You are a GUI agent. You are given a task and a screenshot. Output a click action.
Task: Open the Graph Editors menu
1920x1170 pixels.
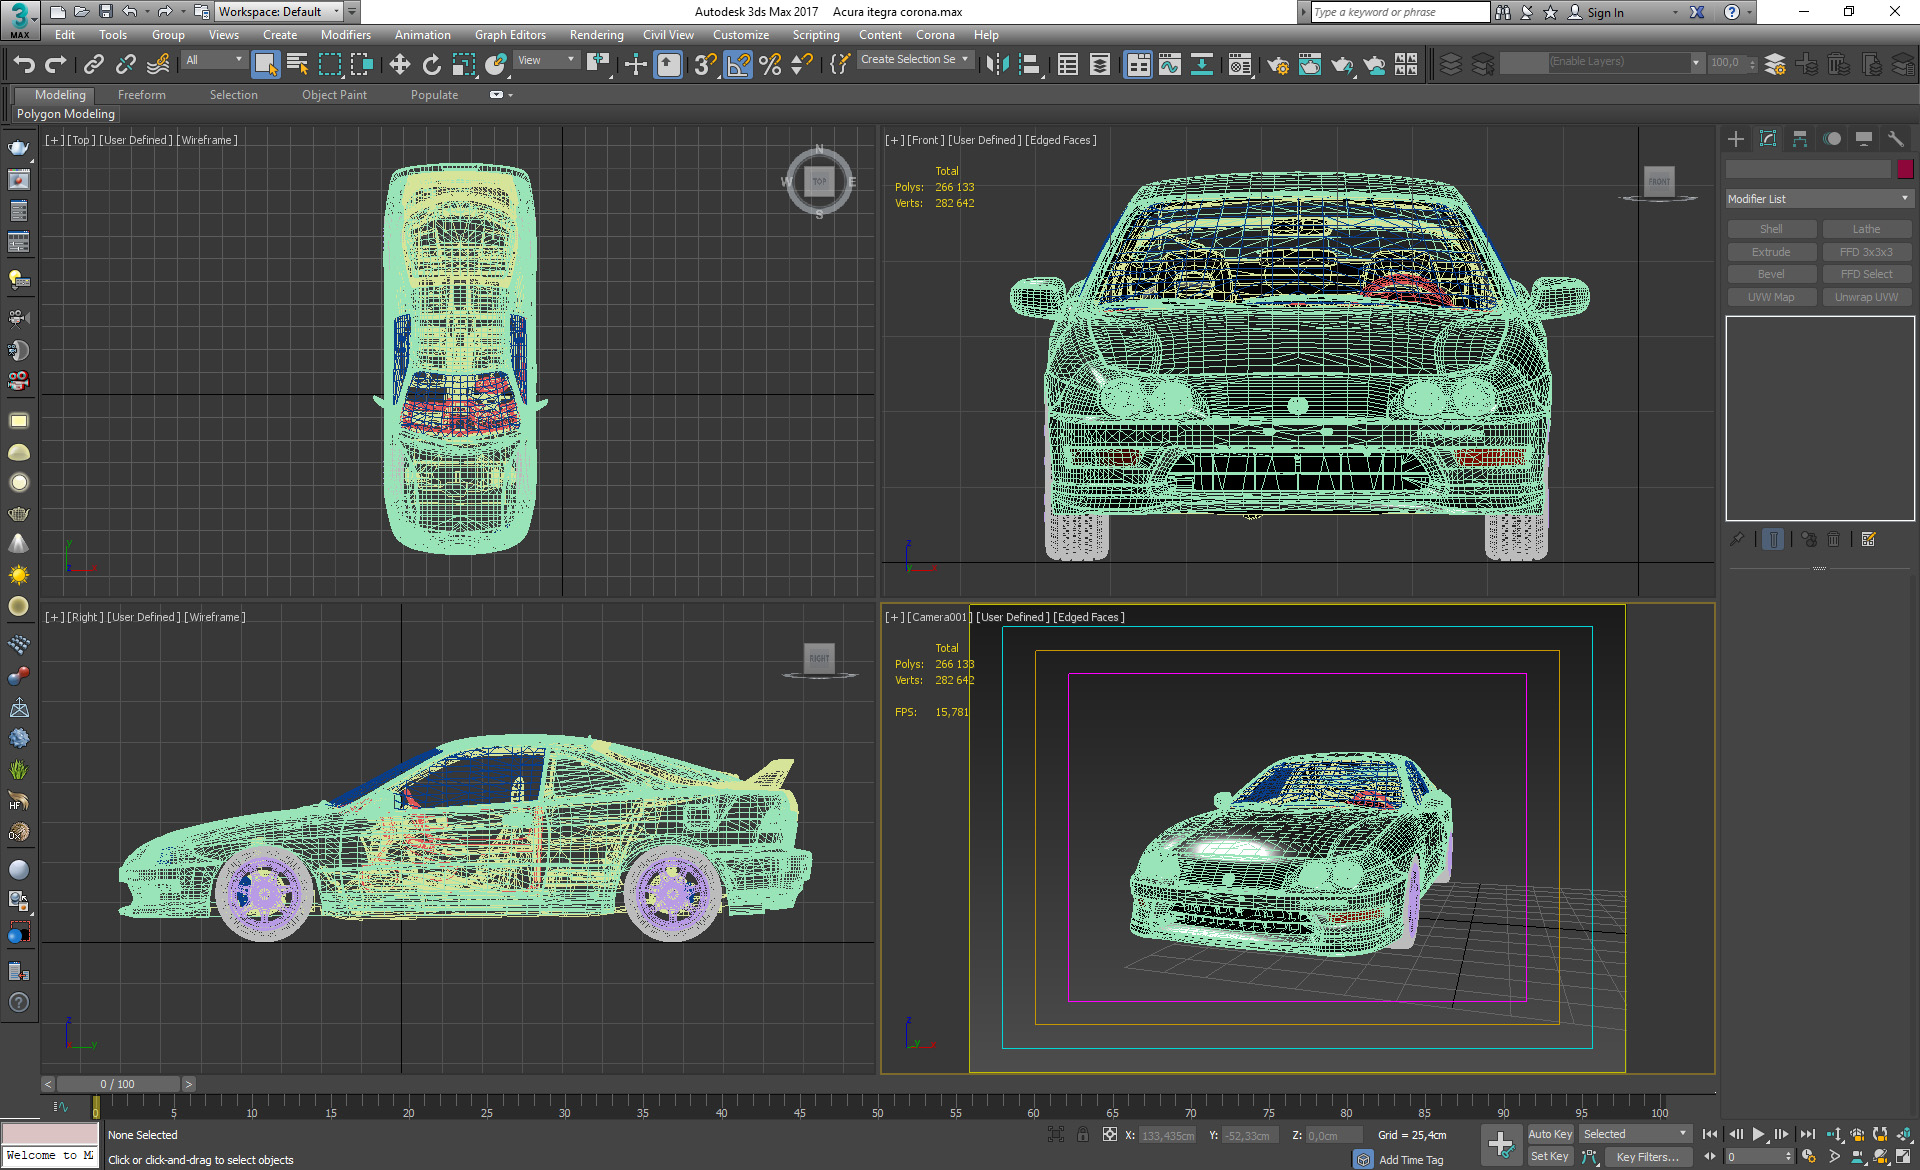tap(510, 35)
